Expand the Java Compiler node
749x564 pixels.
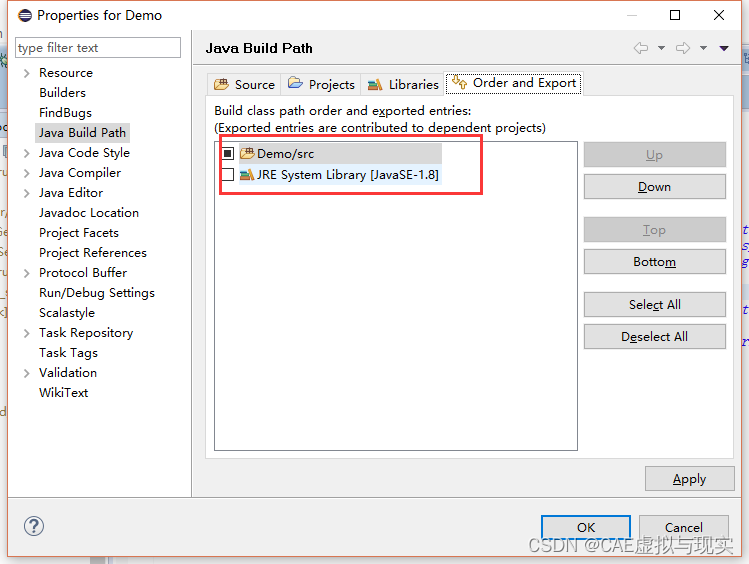(27, 173)
